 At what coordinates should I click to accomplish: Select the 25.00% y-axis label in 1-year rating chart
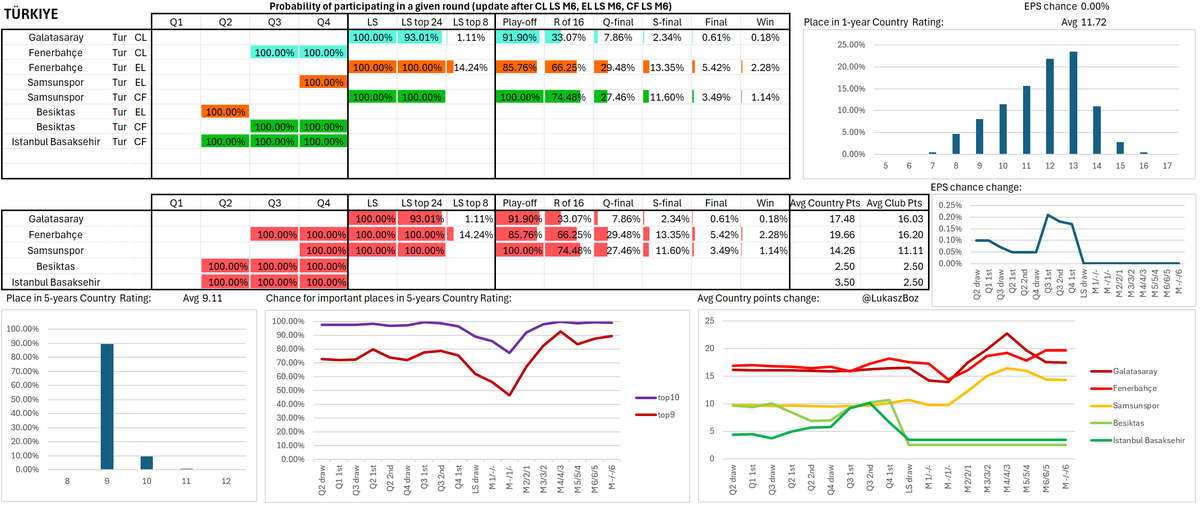coord(850,46)
